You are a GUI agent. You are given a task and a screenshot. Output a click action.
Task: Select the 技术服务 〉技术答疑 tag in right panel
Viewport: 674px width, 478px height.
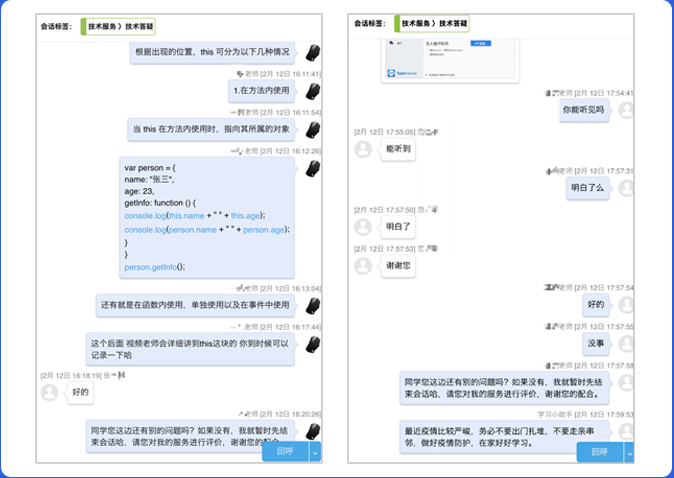tap(433, 23)
